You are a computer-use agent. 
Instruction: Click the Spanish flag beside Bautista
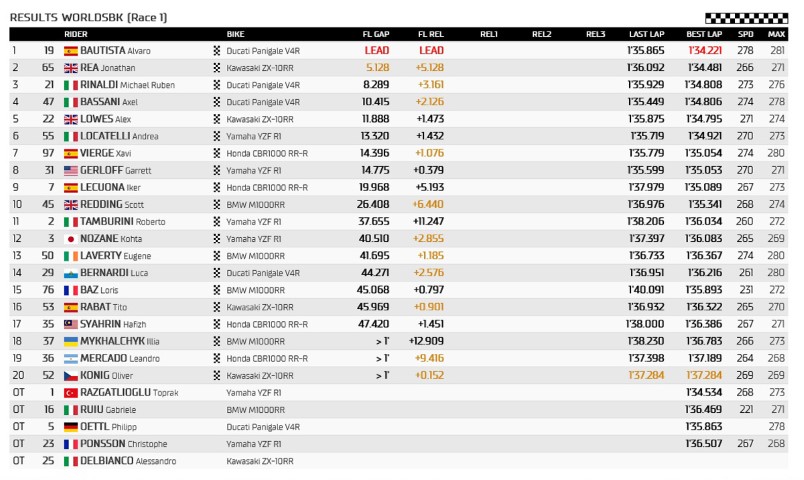click(70, 50)
